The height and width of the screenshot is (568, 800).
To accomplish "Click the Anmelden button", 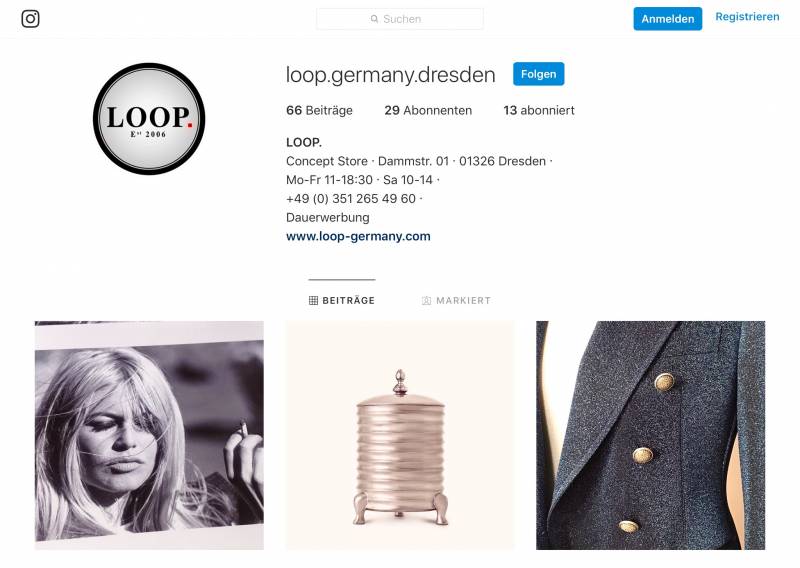I will 667,19.
